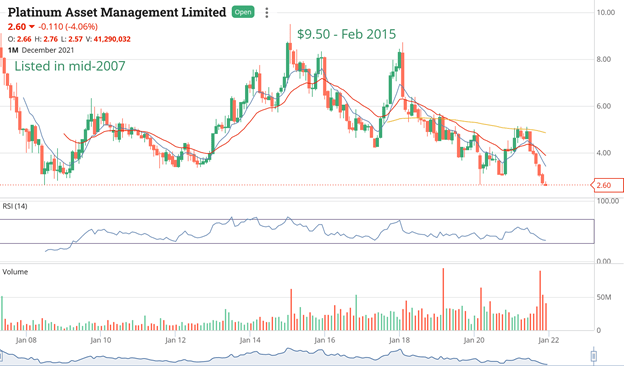Select the Platinum Asset Management Limited title
624x366 pixels.
point(117,12)
